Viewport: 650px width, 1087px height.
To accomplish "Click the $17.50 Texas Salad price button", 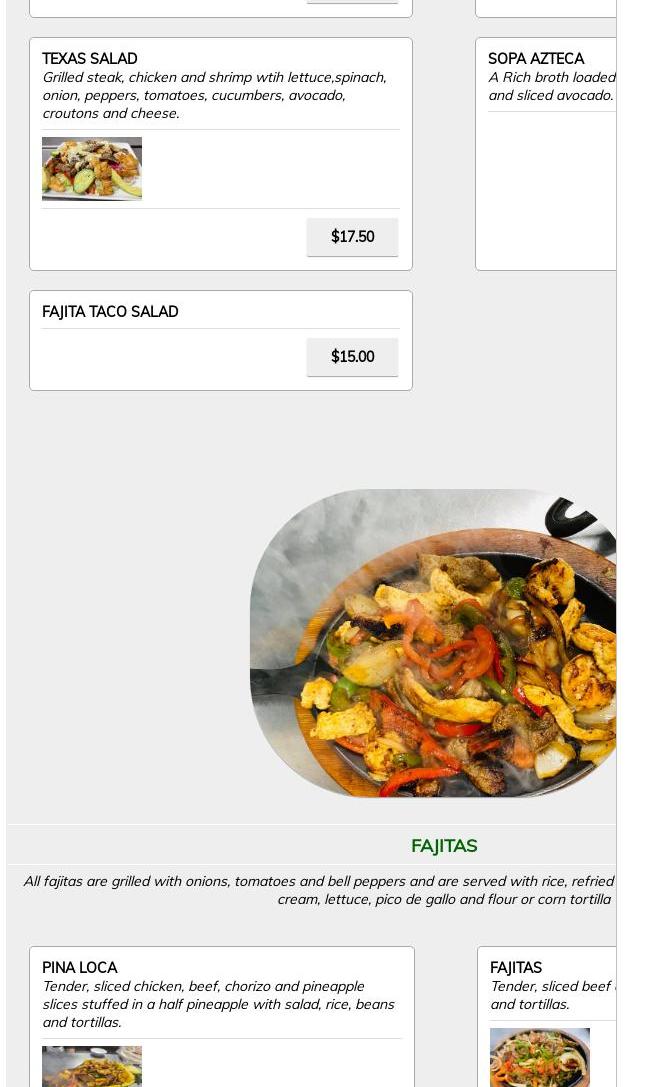I will coord(352,237).
